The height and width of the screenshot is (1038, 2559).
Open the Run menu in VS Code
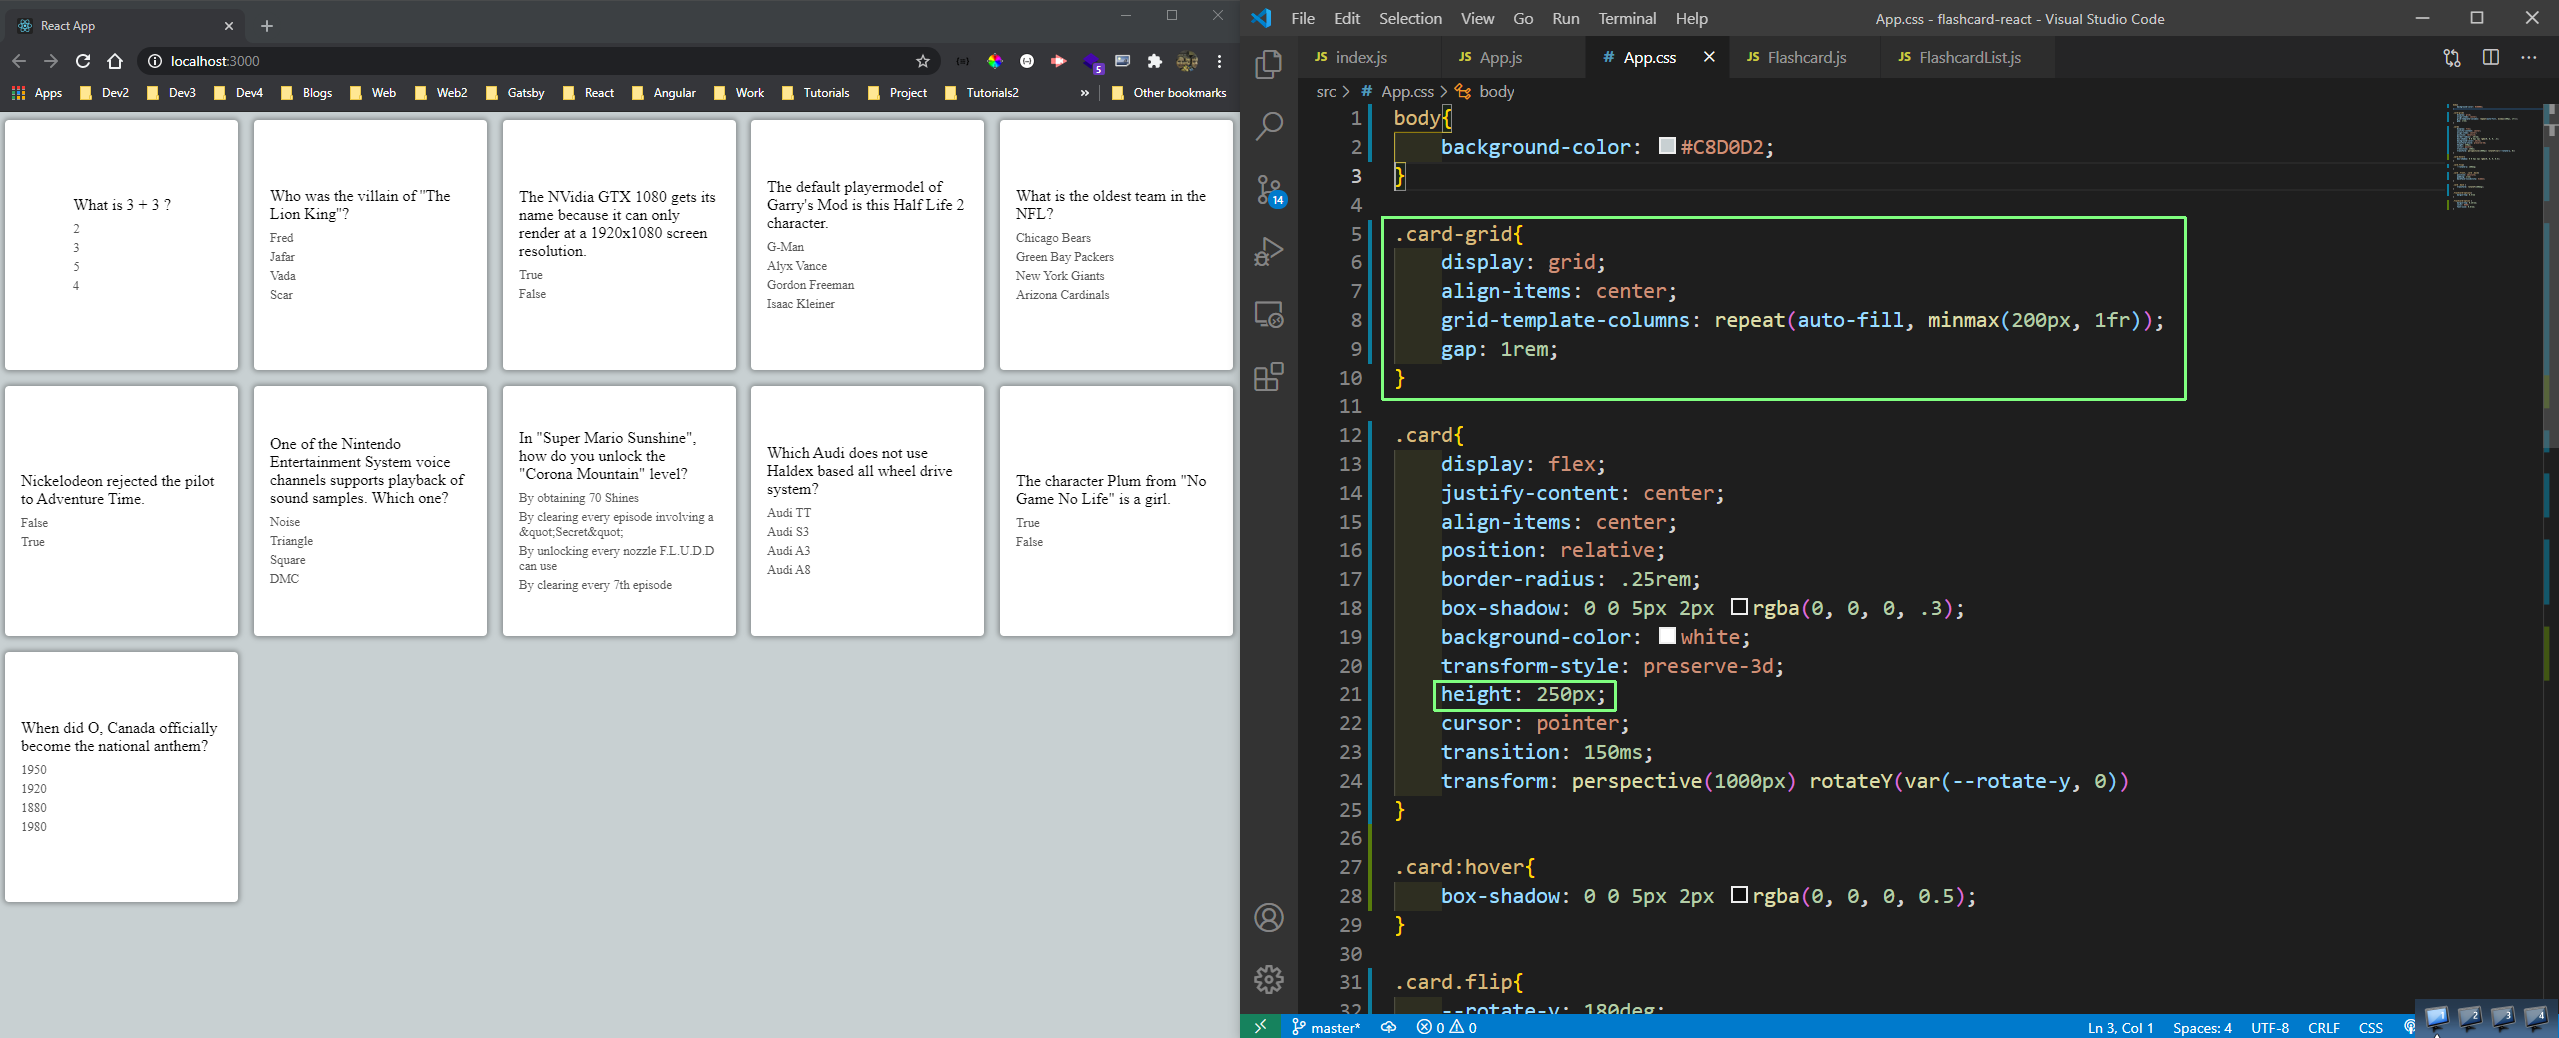(1565, 18)
